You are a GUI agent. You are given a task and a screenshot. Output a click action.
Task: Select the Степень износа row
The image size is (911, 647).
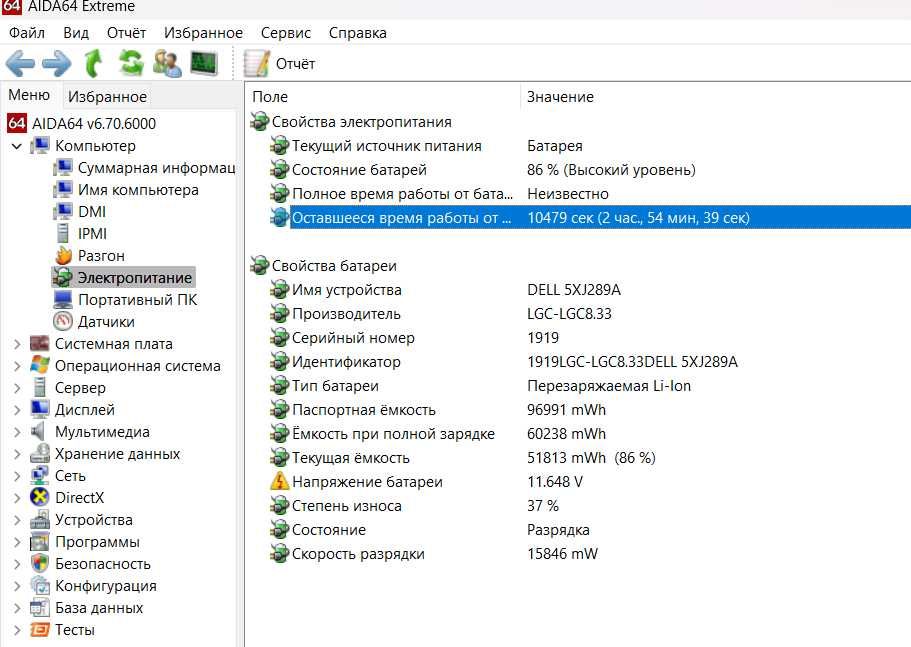(x=590, y=506)
